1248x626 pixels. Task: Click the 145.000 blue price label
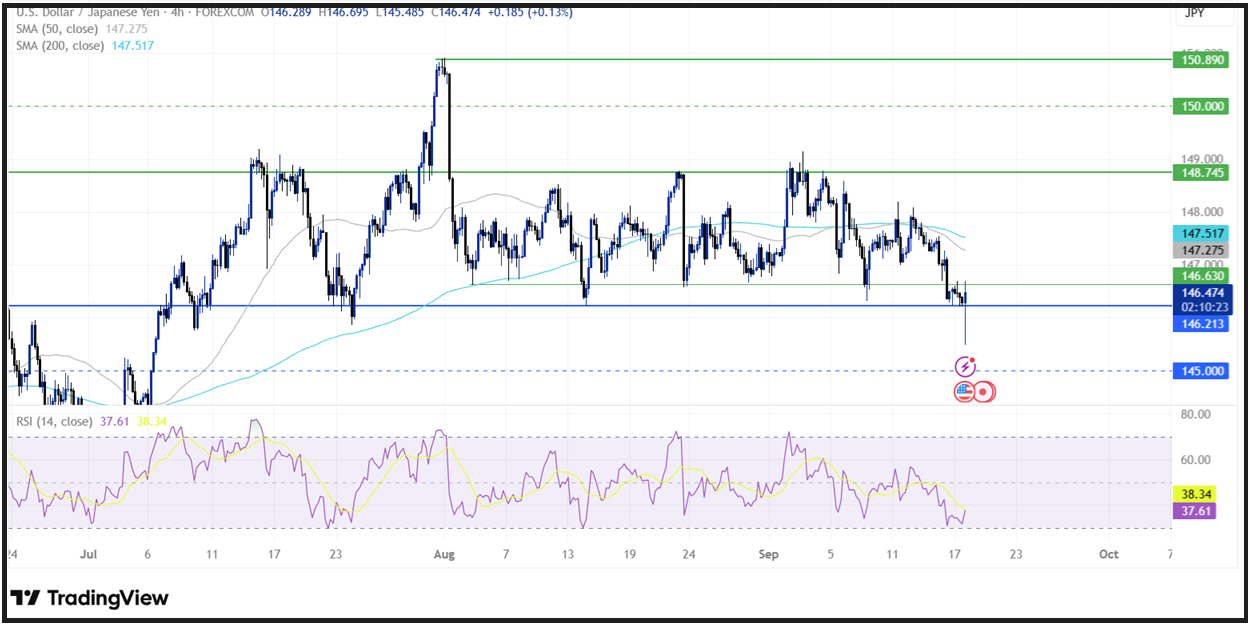[1200, 371]
